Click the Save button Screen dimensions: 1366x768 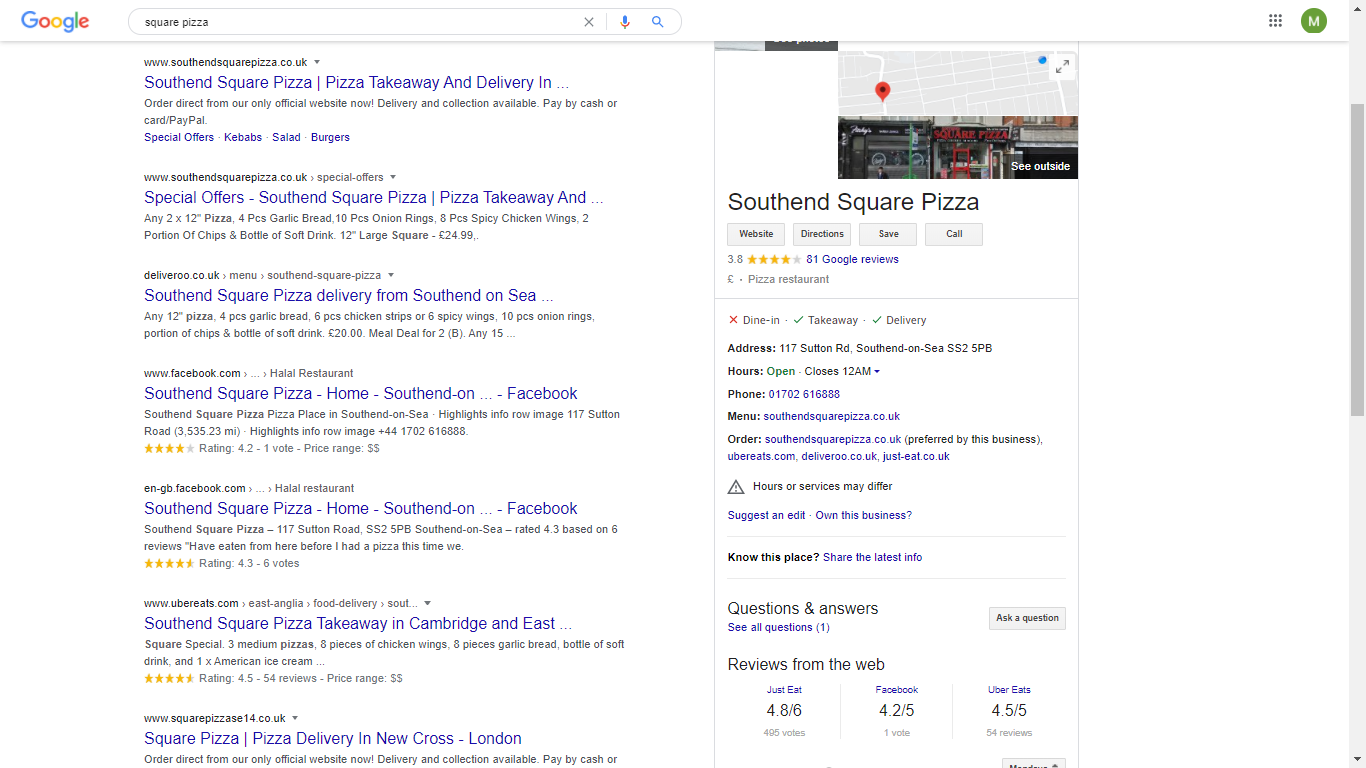click(888, 234)
